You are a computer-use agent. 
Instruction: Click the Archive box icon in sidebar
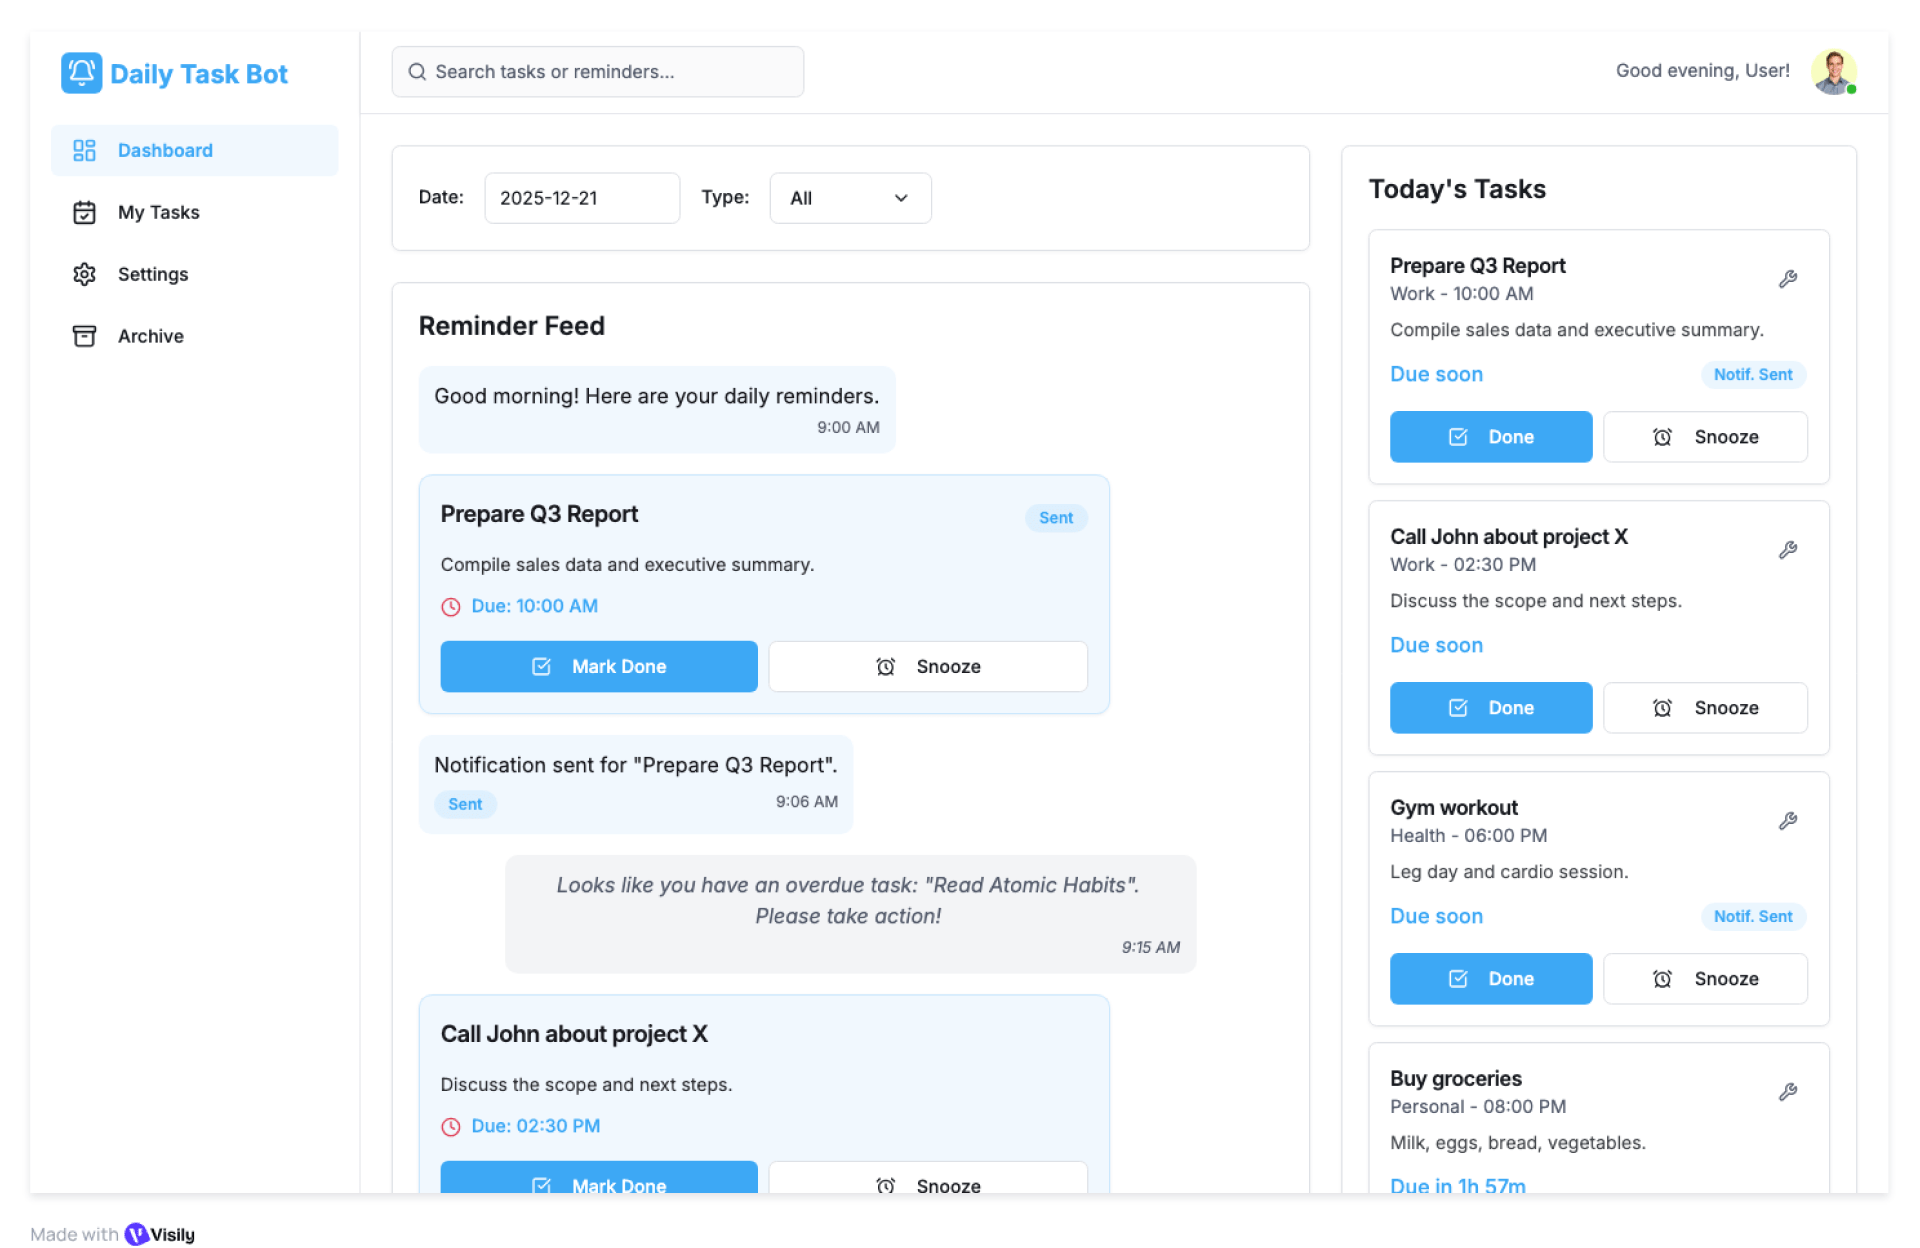tap(84, 336)
